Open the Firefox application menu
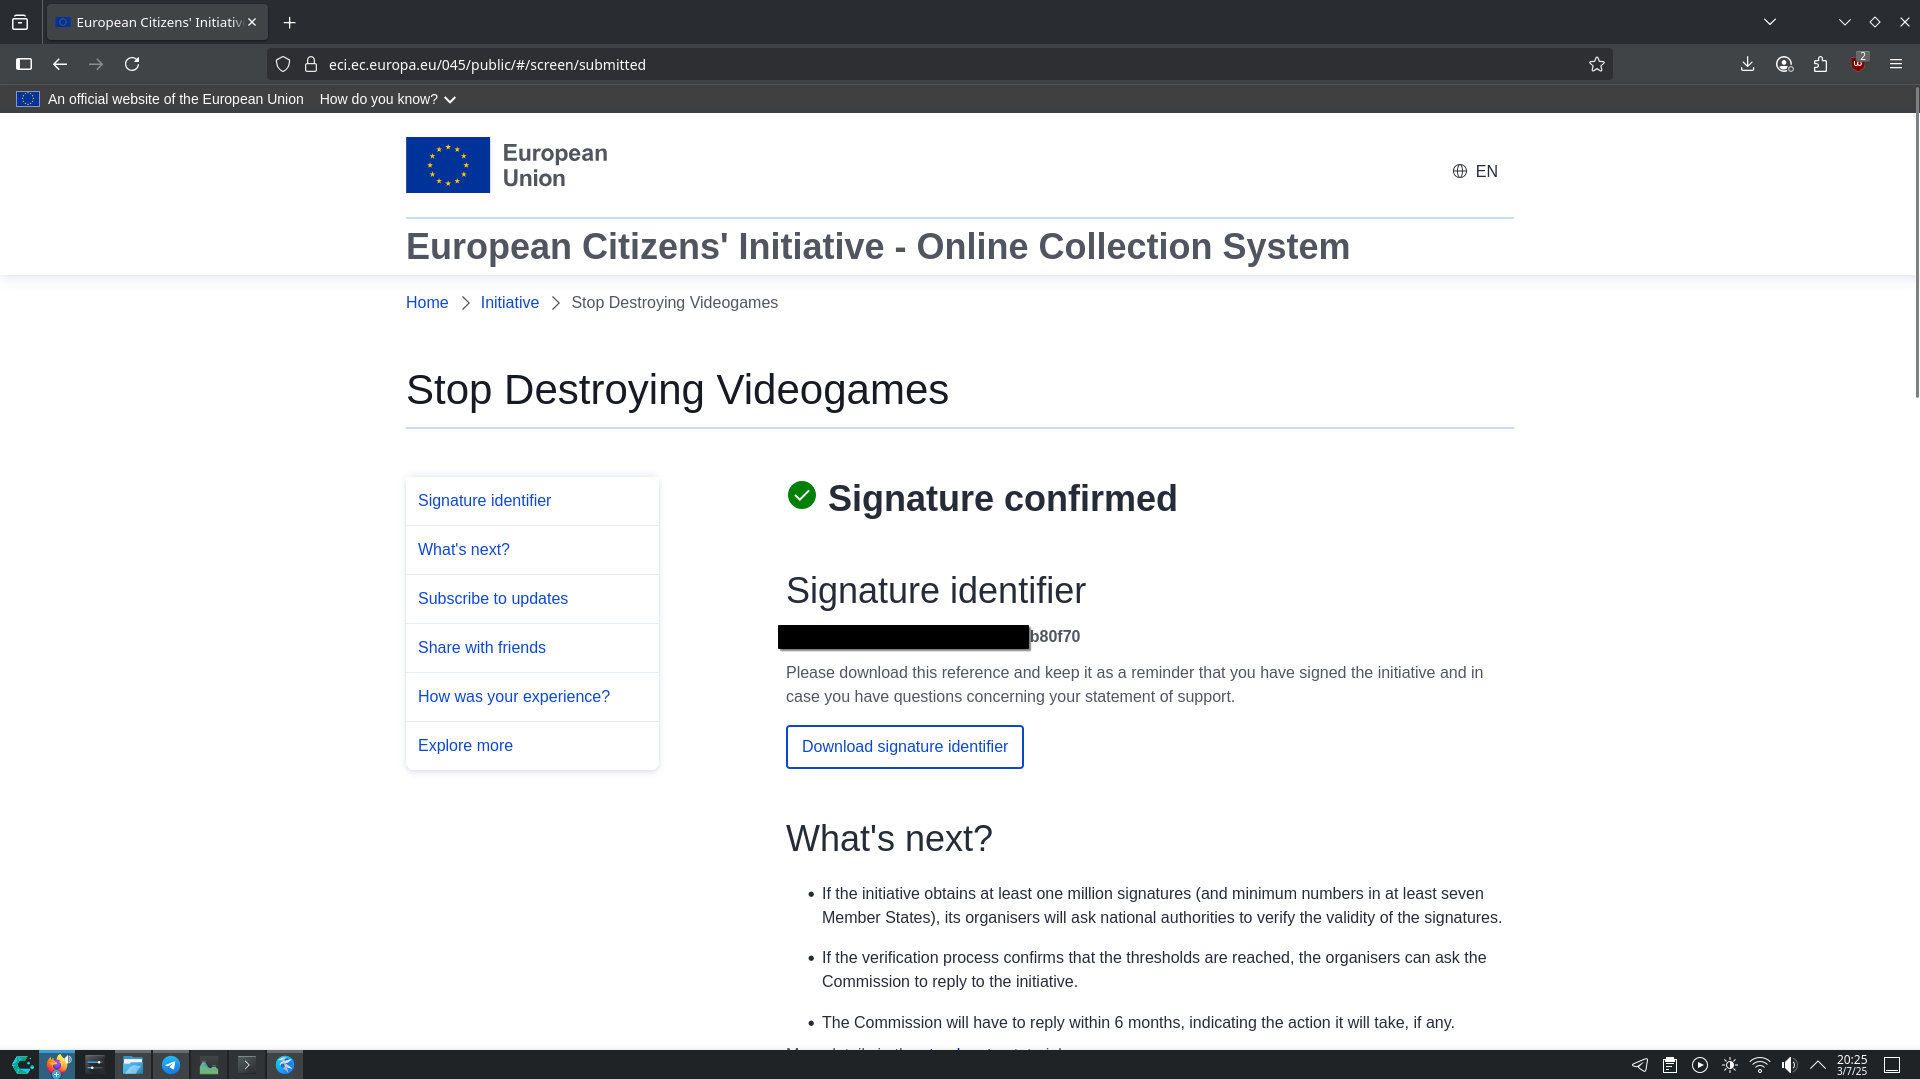This screenshot has height=1079, width=1920. pos(1896,64)
